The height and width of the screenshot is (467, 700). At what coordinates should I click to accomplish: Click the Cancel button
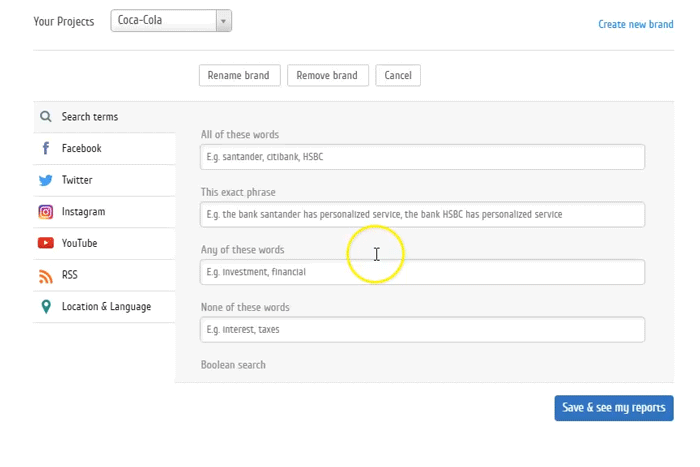398,76
